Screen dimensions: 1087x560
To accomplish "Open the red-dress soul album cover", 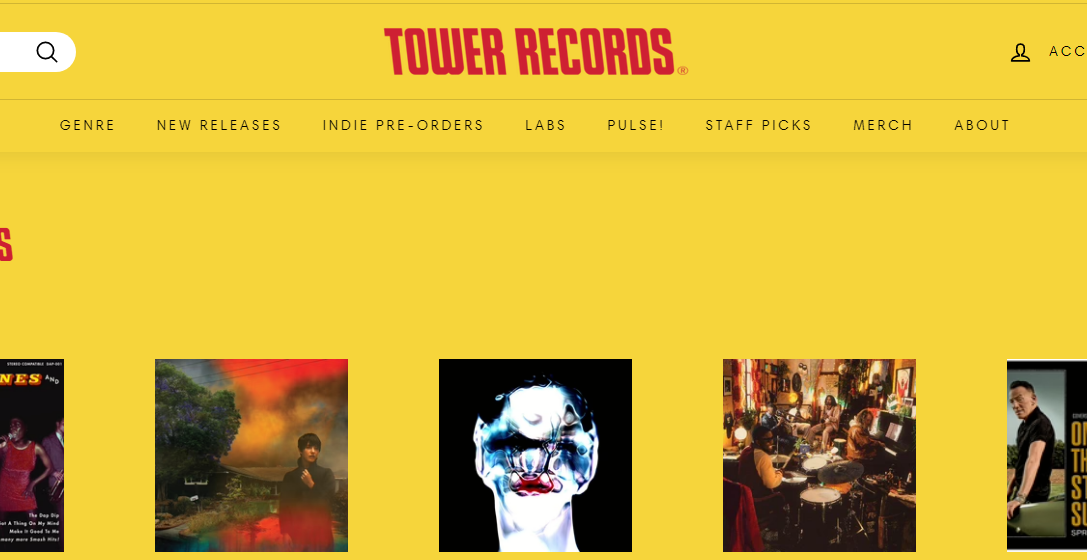I will [x=32, y=455].
